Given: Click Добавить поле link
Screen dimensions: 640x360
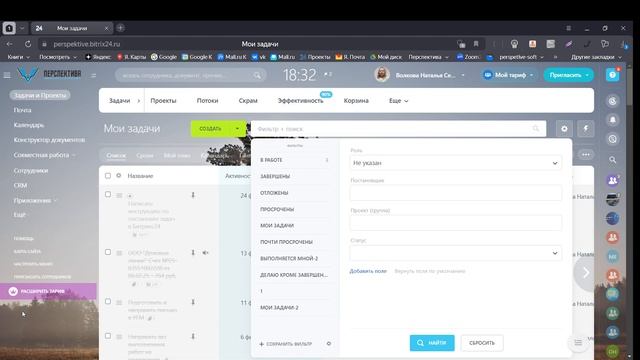Looking at the screenshot, I should pos(368,271).
